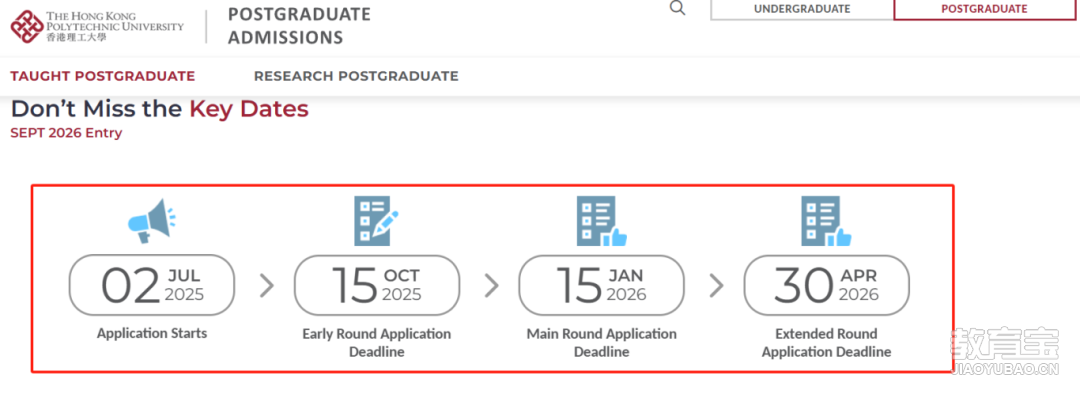The width and height of the screenshot is (1080, 398).
Task: Click the 30 APR 2026 date box
Action: (827, 285)
